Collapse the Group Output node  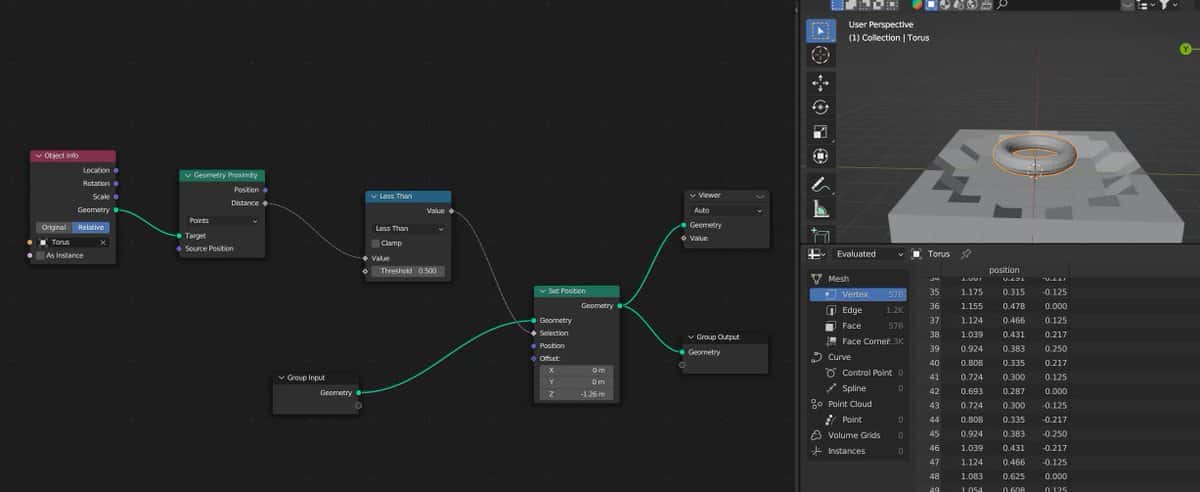pos(692,337)
